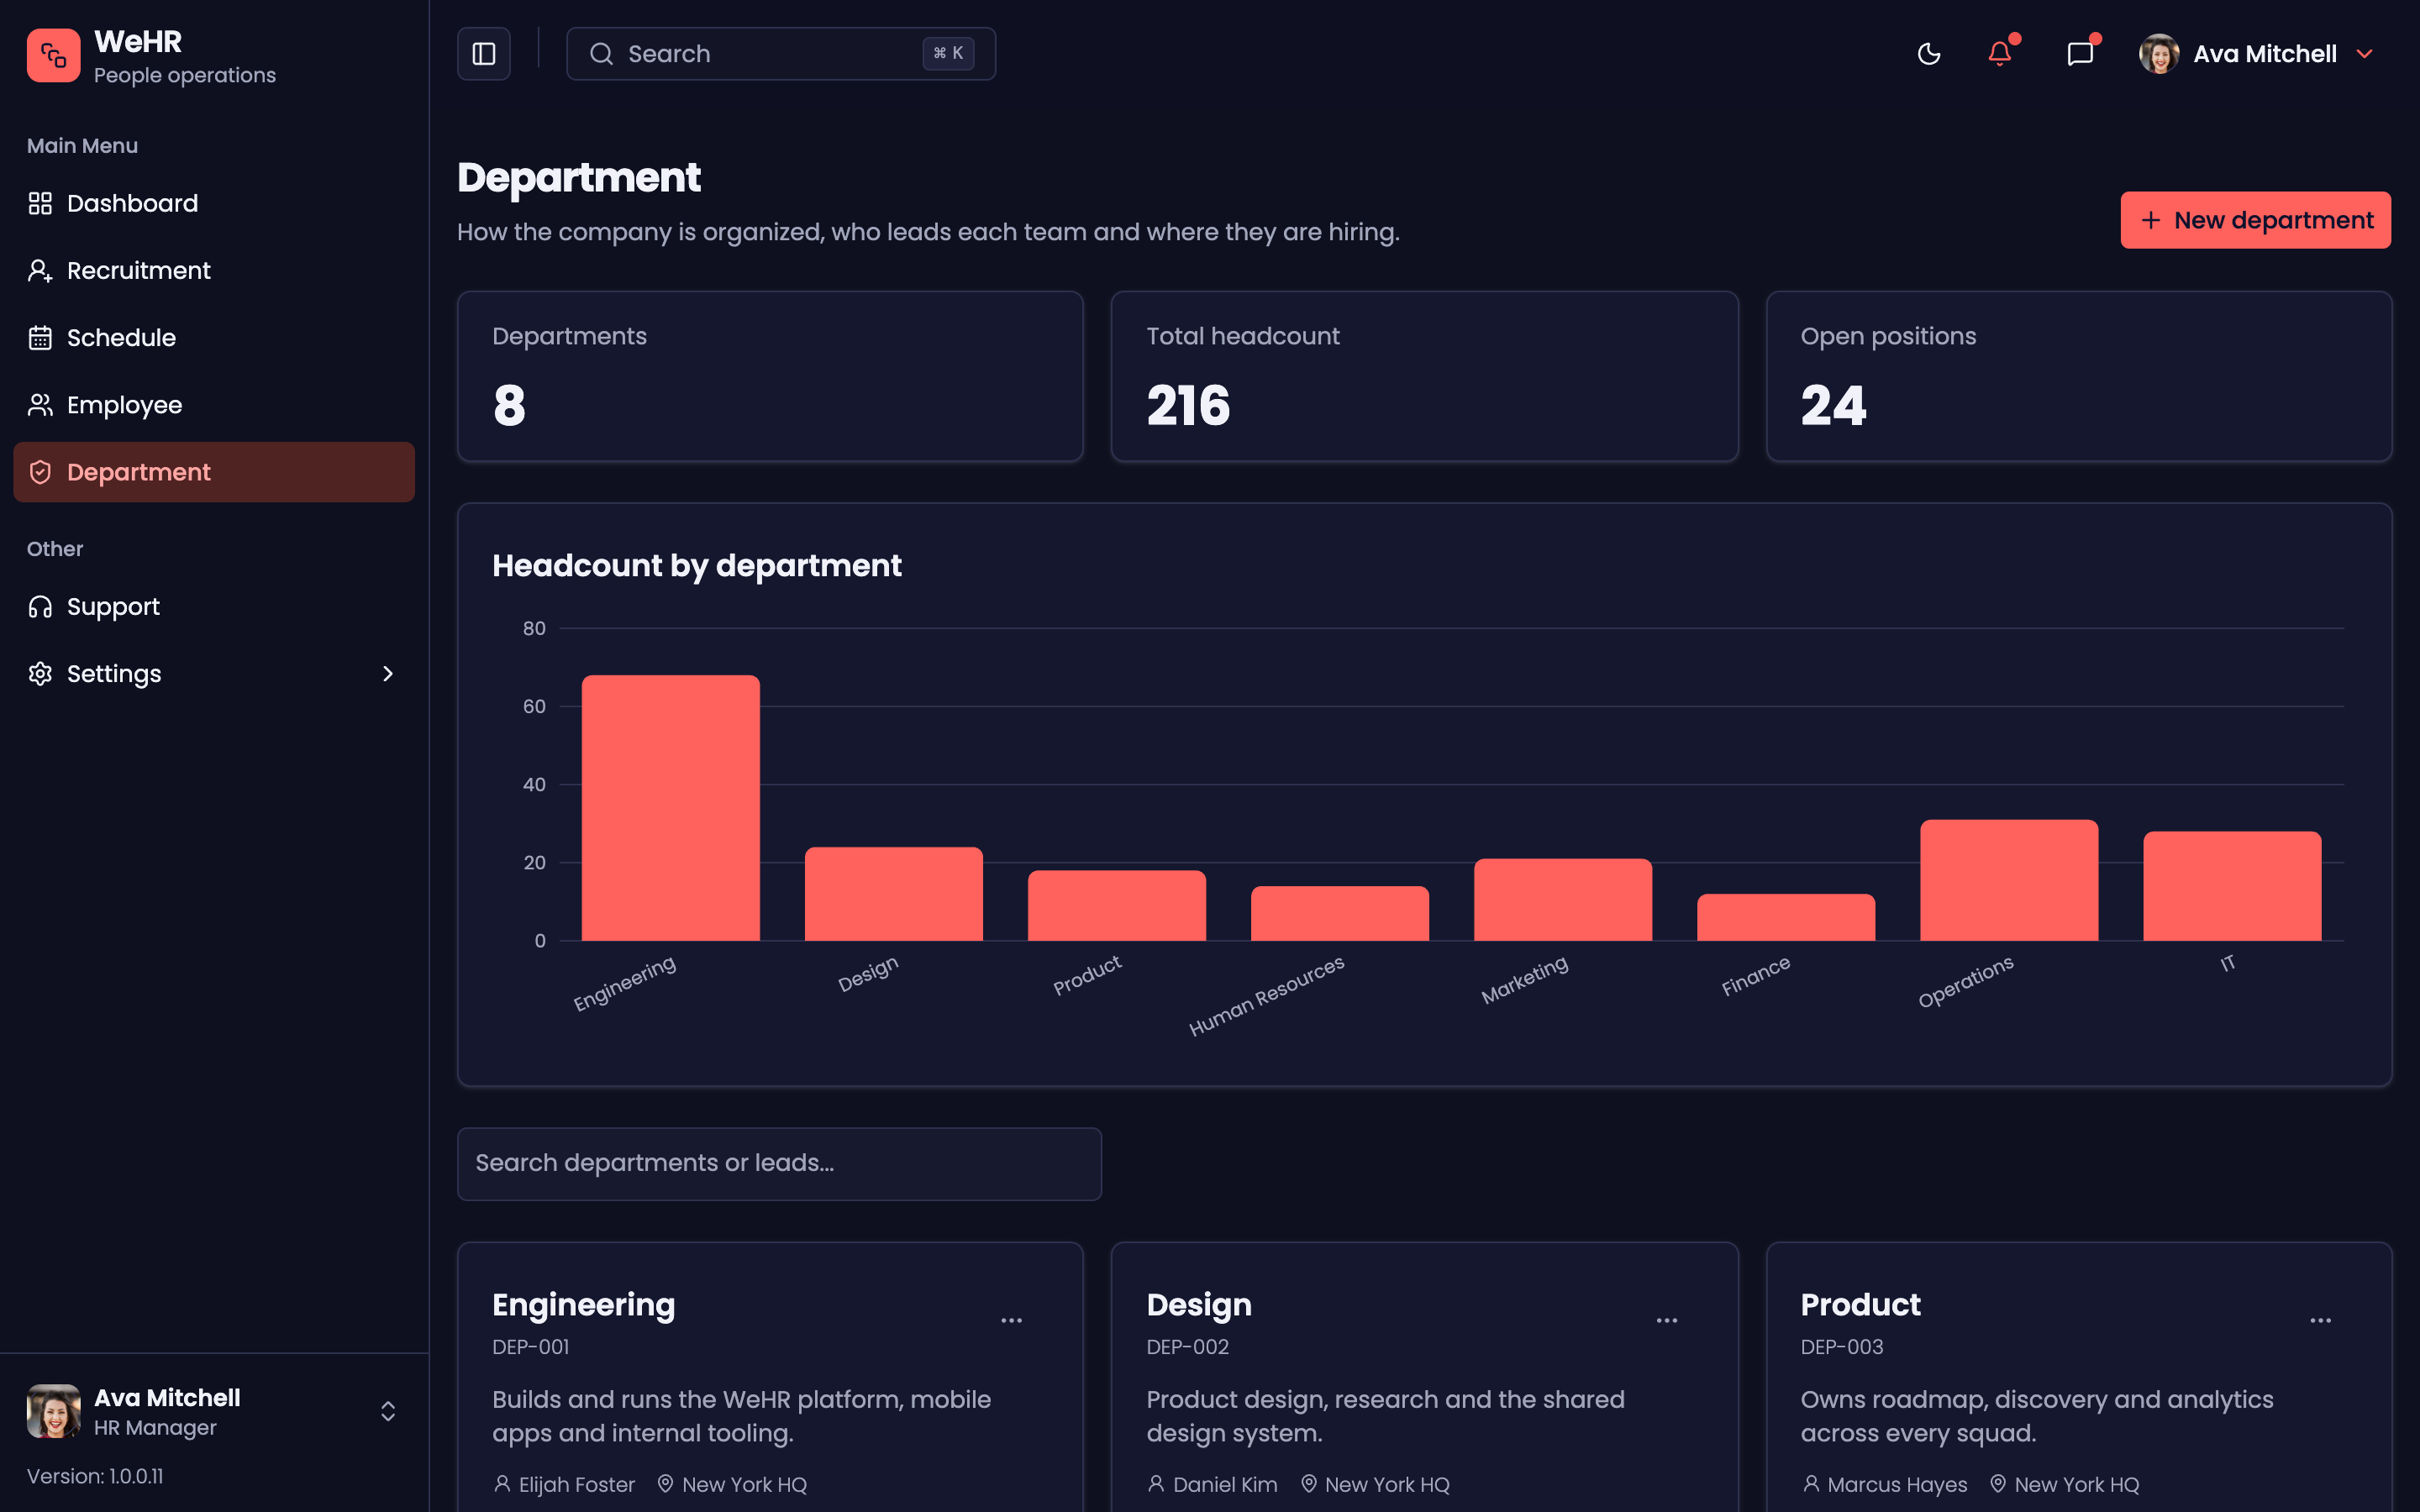Click the Support headset icon
This screenshot has height=1512, width=2420.
pyautogui.click(x=40, y=607)
